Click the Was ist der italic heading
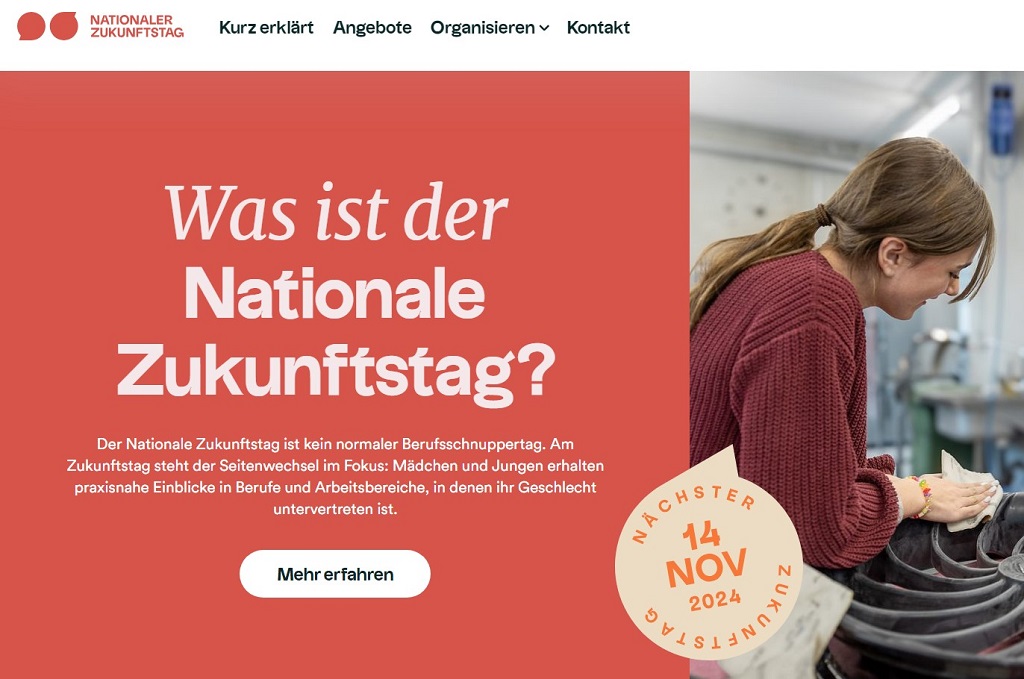Screen dimensions: 1024x679 tap(336, 213)
